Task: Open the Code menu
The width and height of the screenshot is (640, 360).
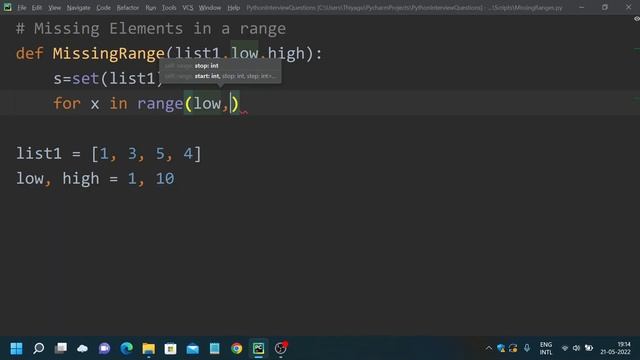Action: pyautogui.click(x=103, y=8)
